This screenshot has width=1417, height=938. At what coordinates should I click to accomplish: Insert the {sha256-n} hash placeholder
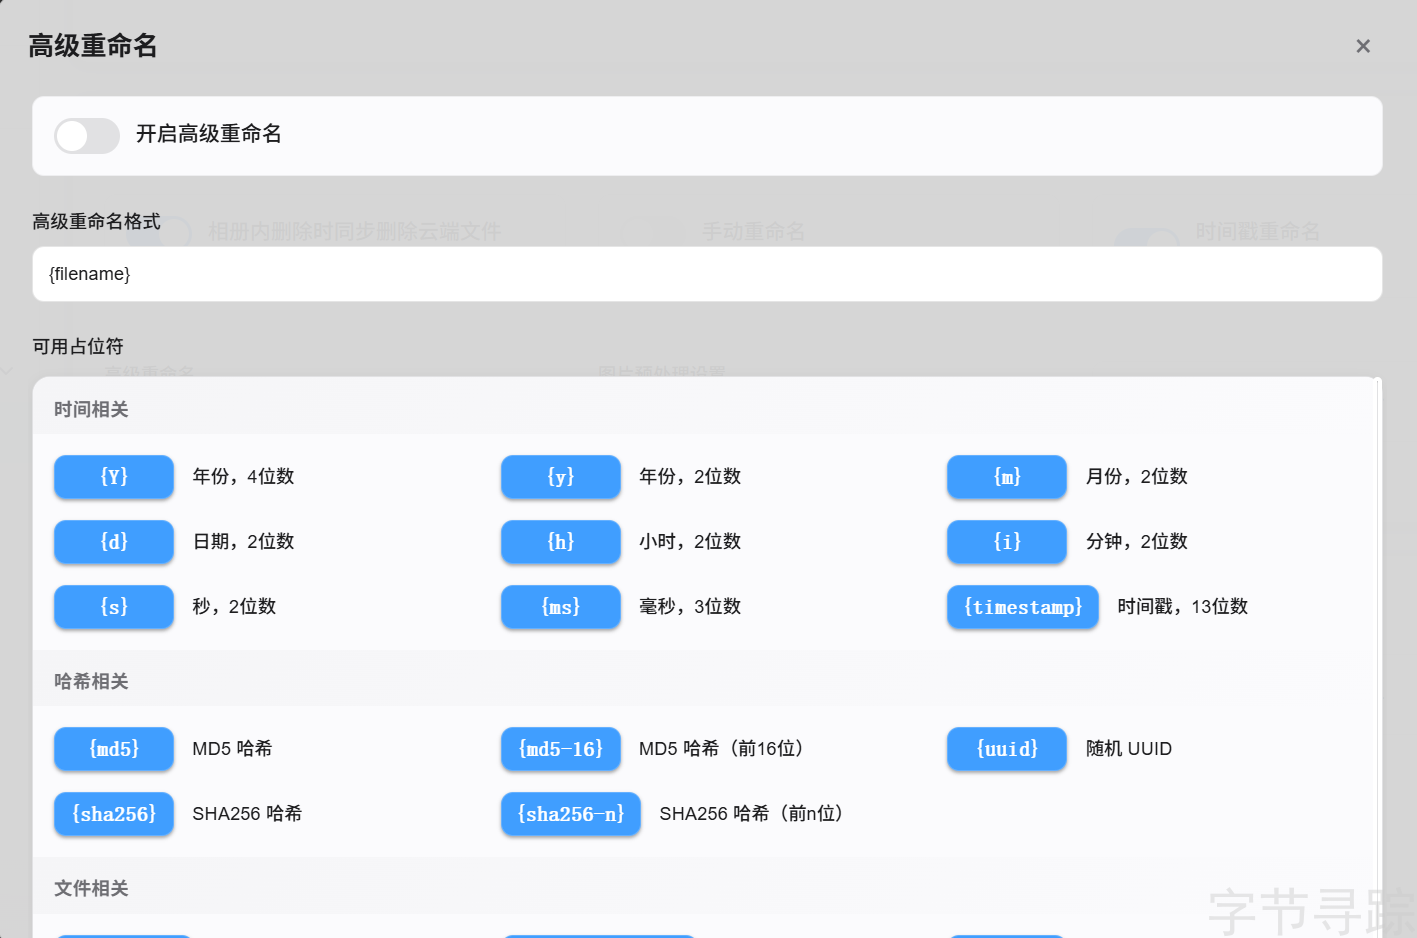(x=571, y=814)
